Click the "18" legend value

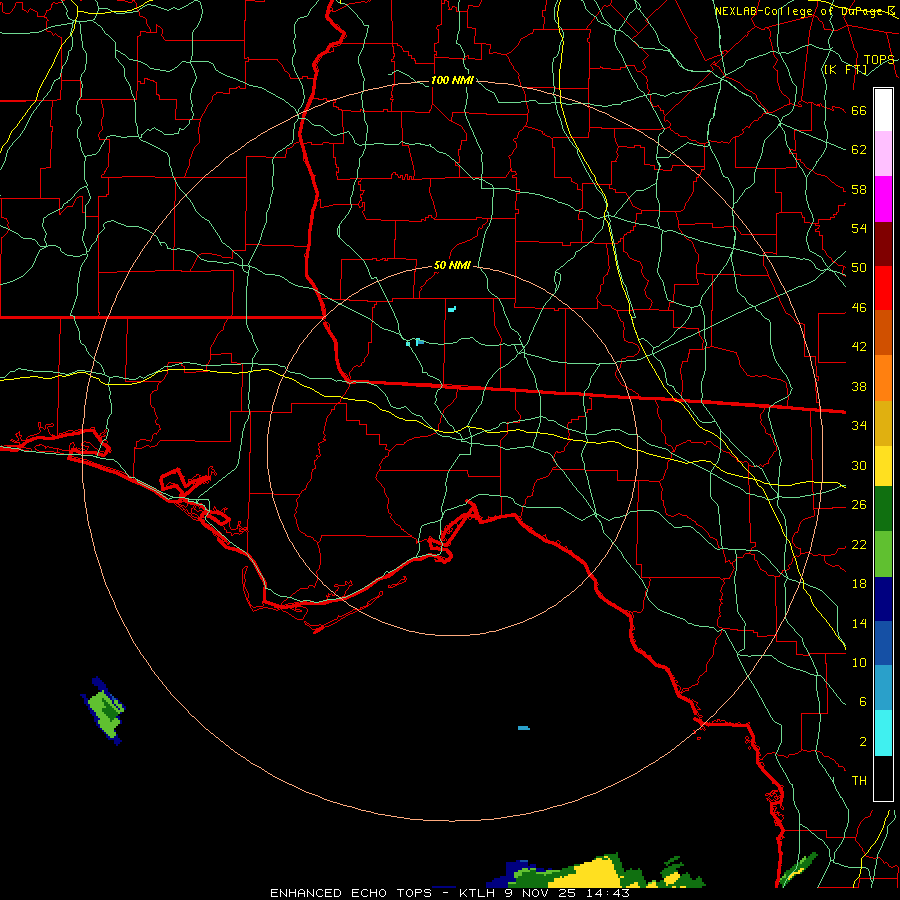[859, 584]
